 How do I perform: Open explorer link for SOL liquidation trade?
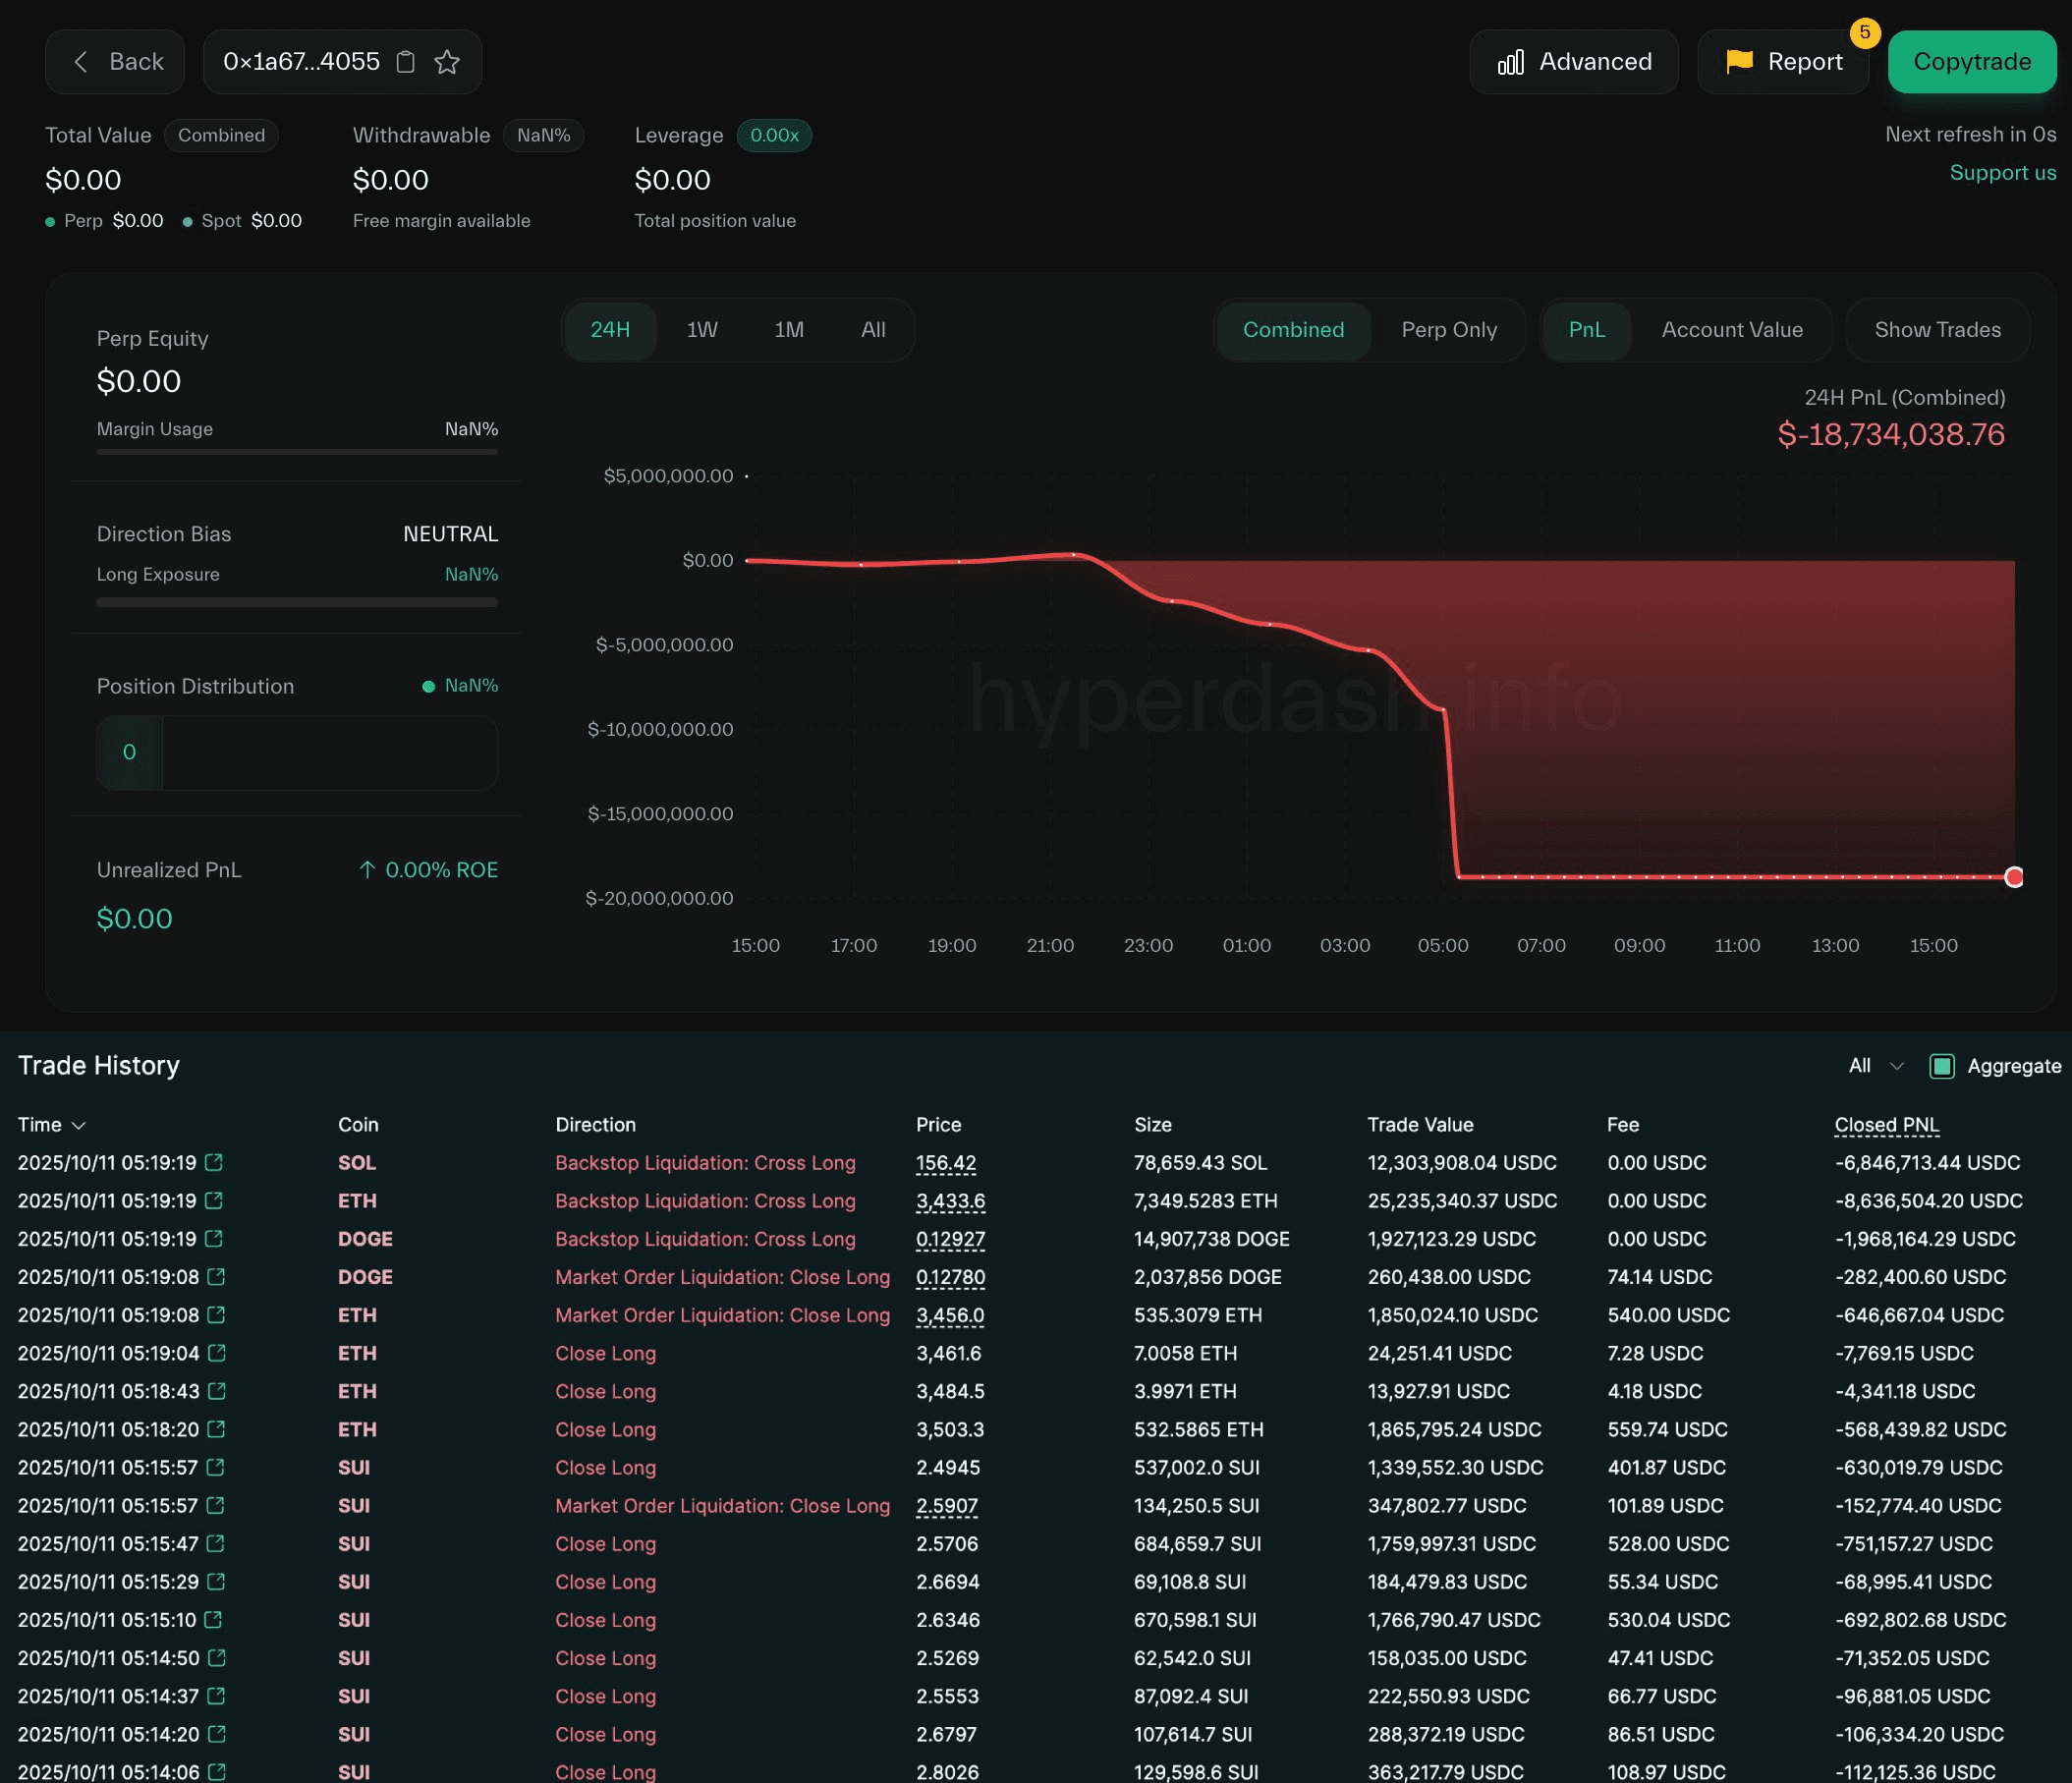[x=214, y=1162]
